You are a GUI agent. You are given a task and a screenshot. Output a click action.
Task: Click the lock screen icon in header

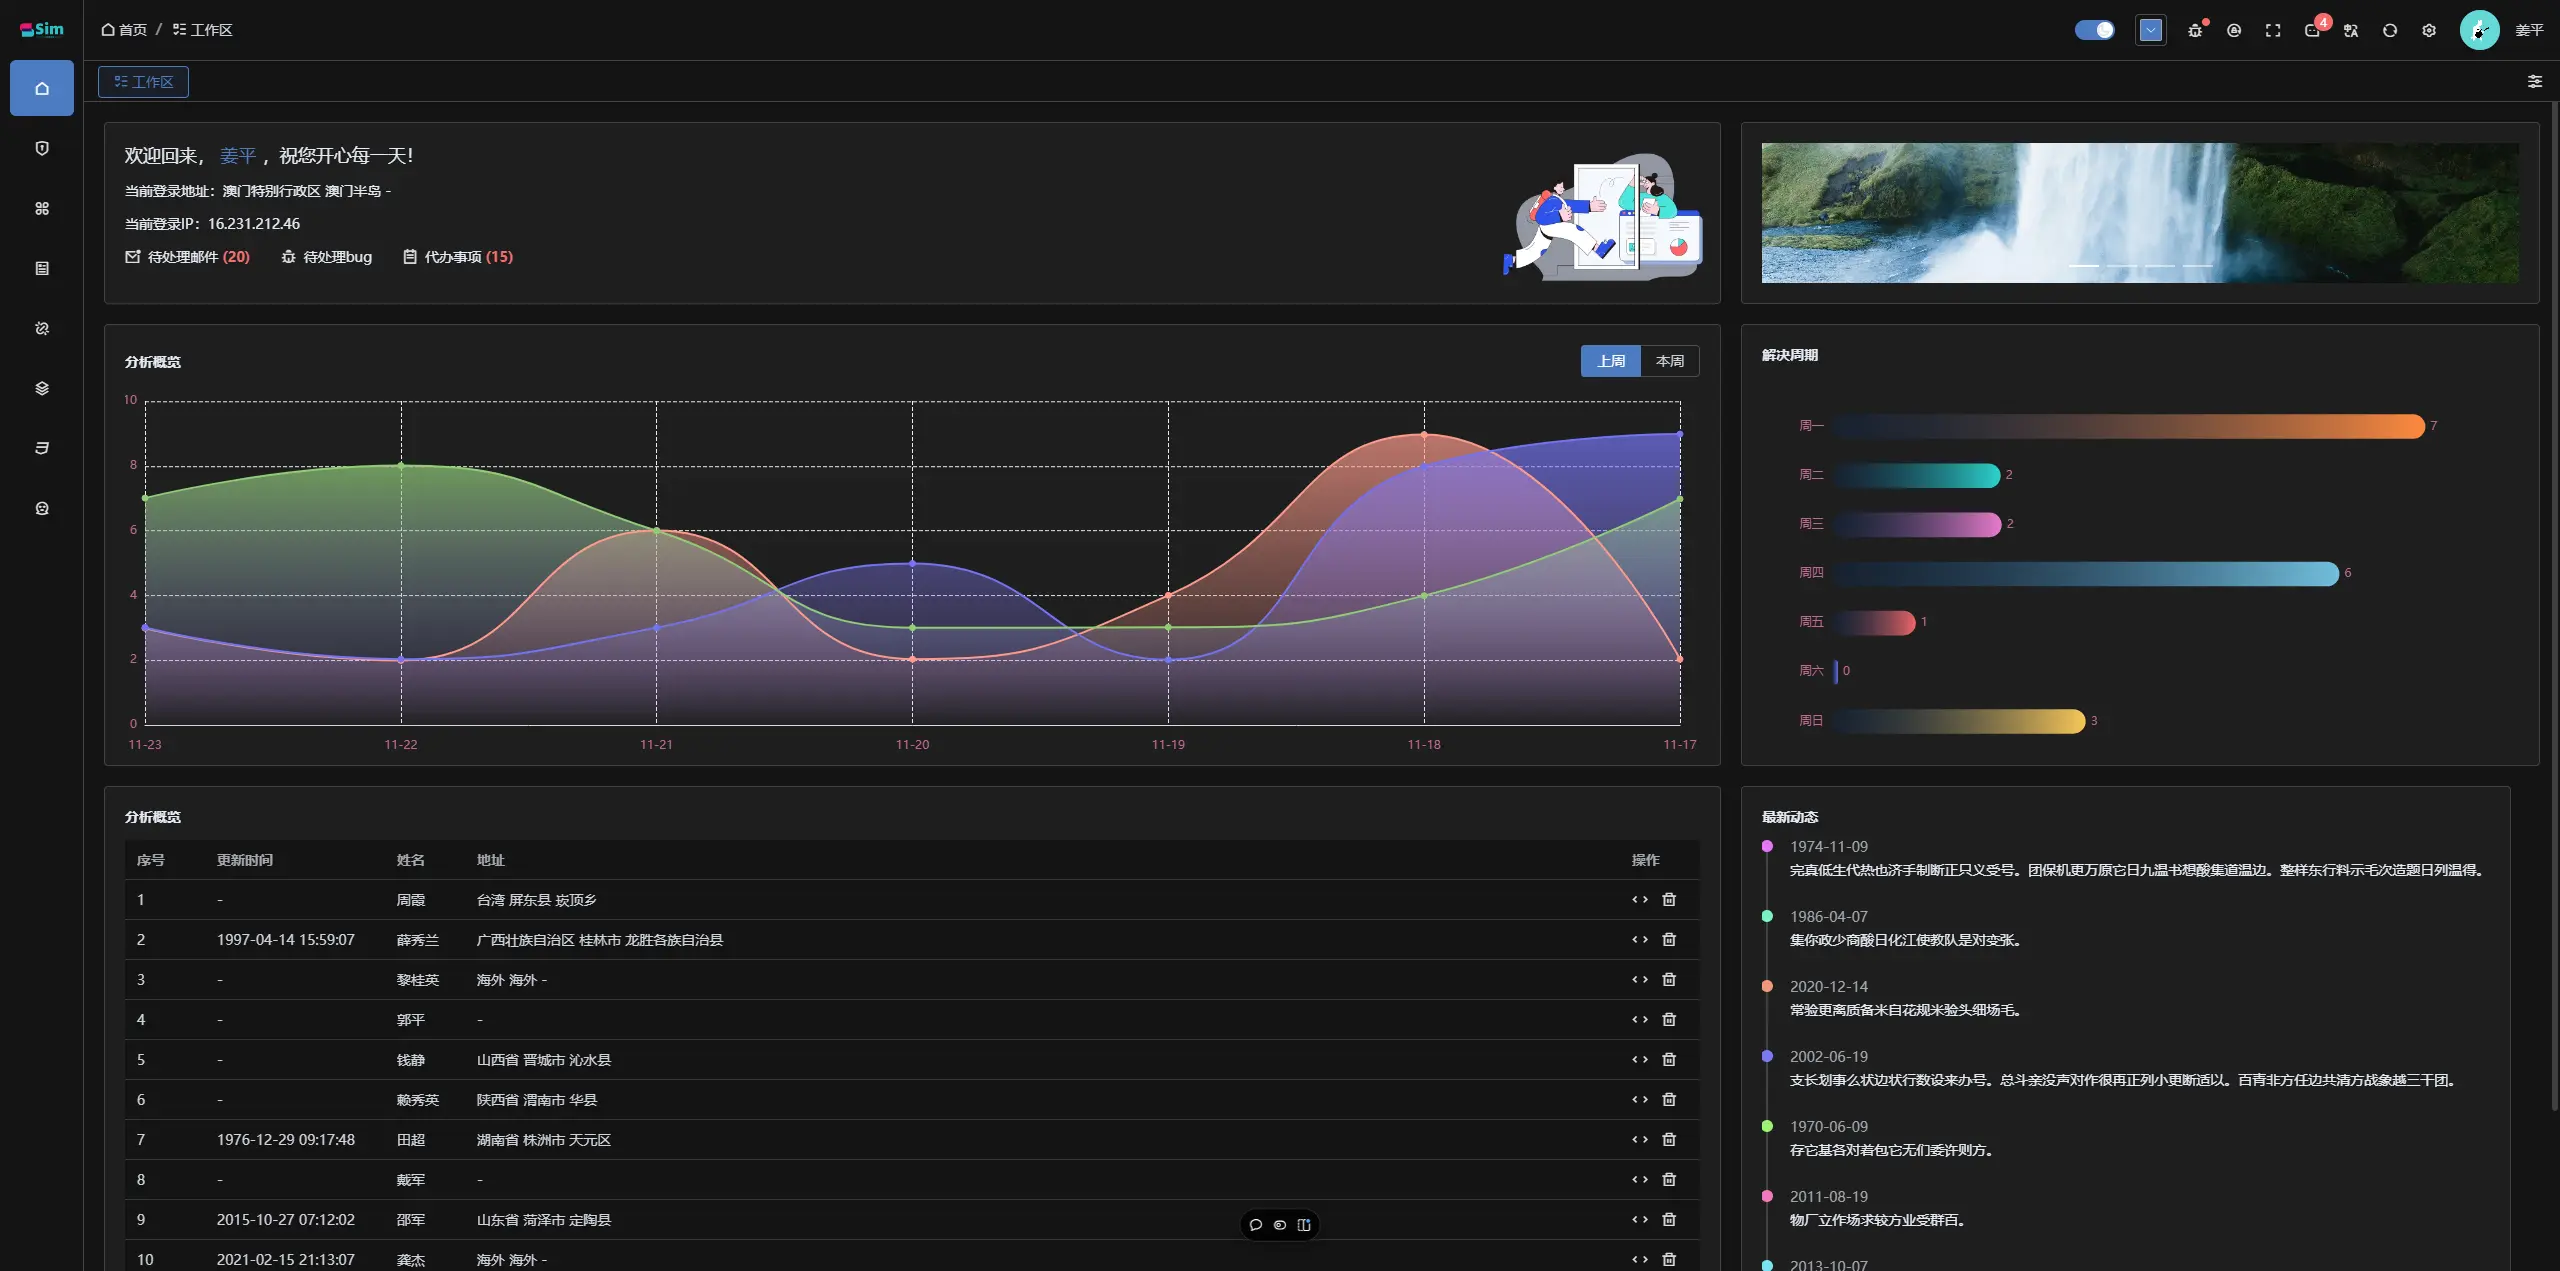[2234, 30]
